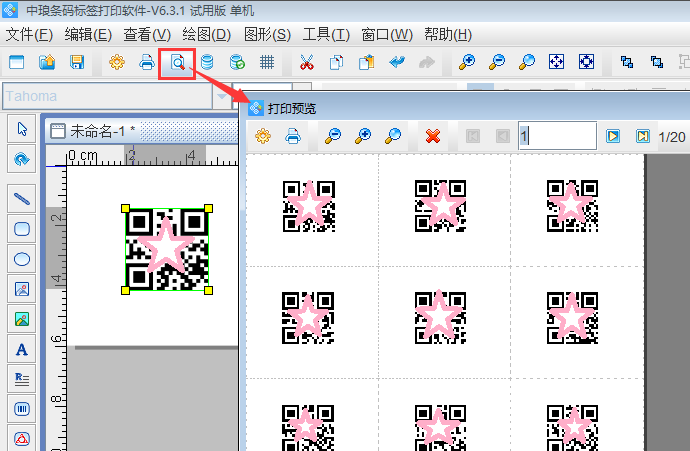Open the 文件(F) menu

[x=29, y=34]
